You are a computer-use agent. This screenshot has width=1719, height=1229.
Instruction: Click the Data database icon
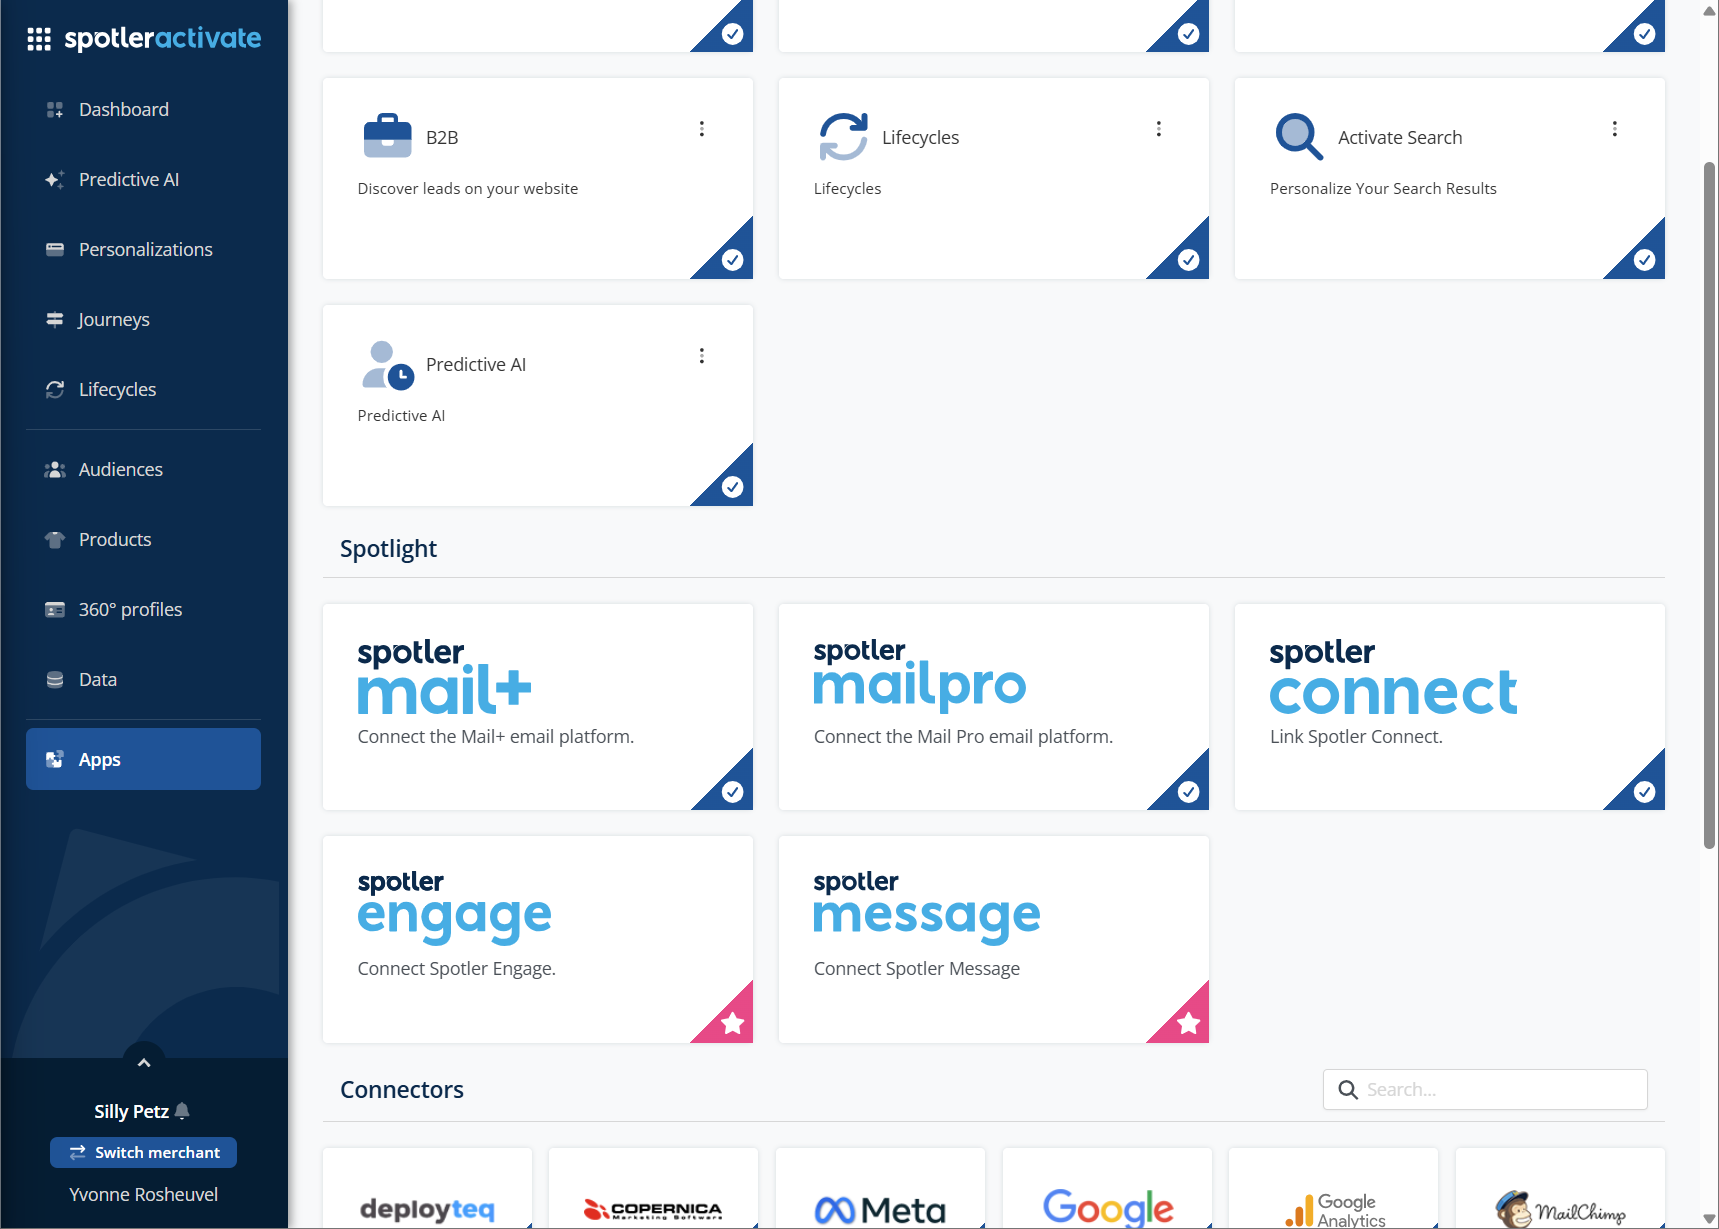(x=55, y=679)
